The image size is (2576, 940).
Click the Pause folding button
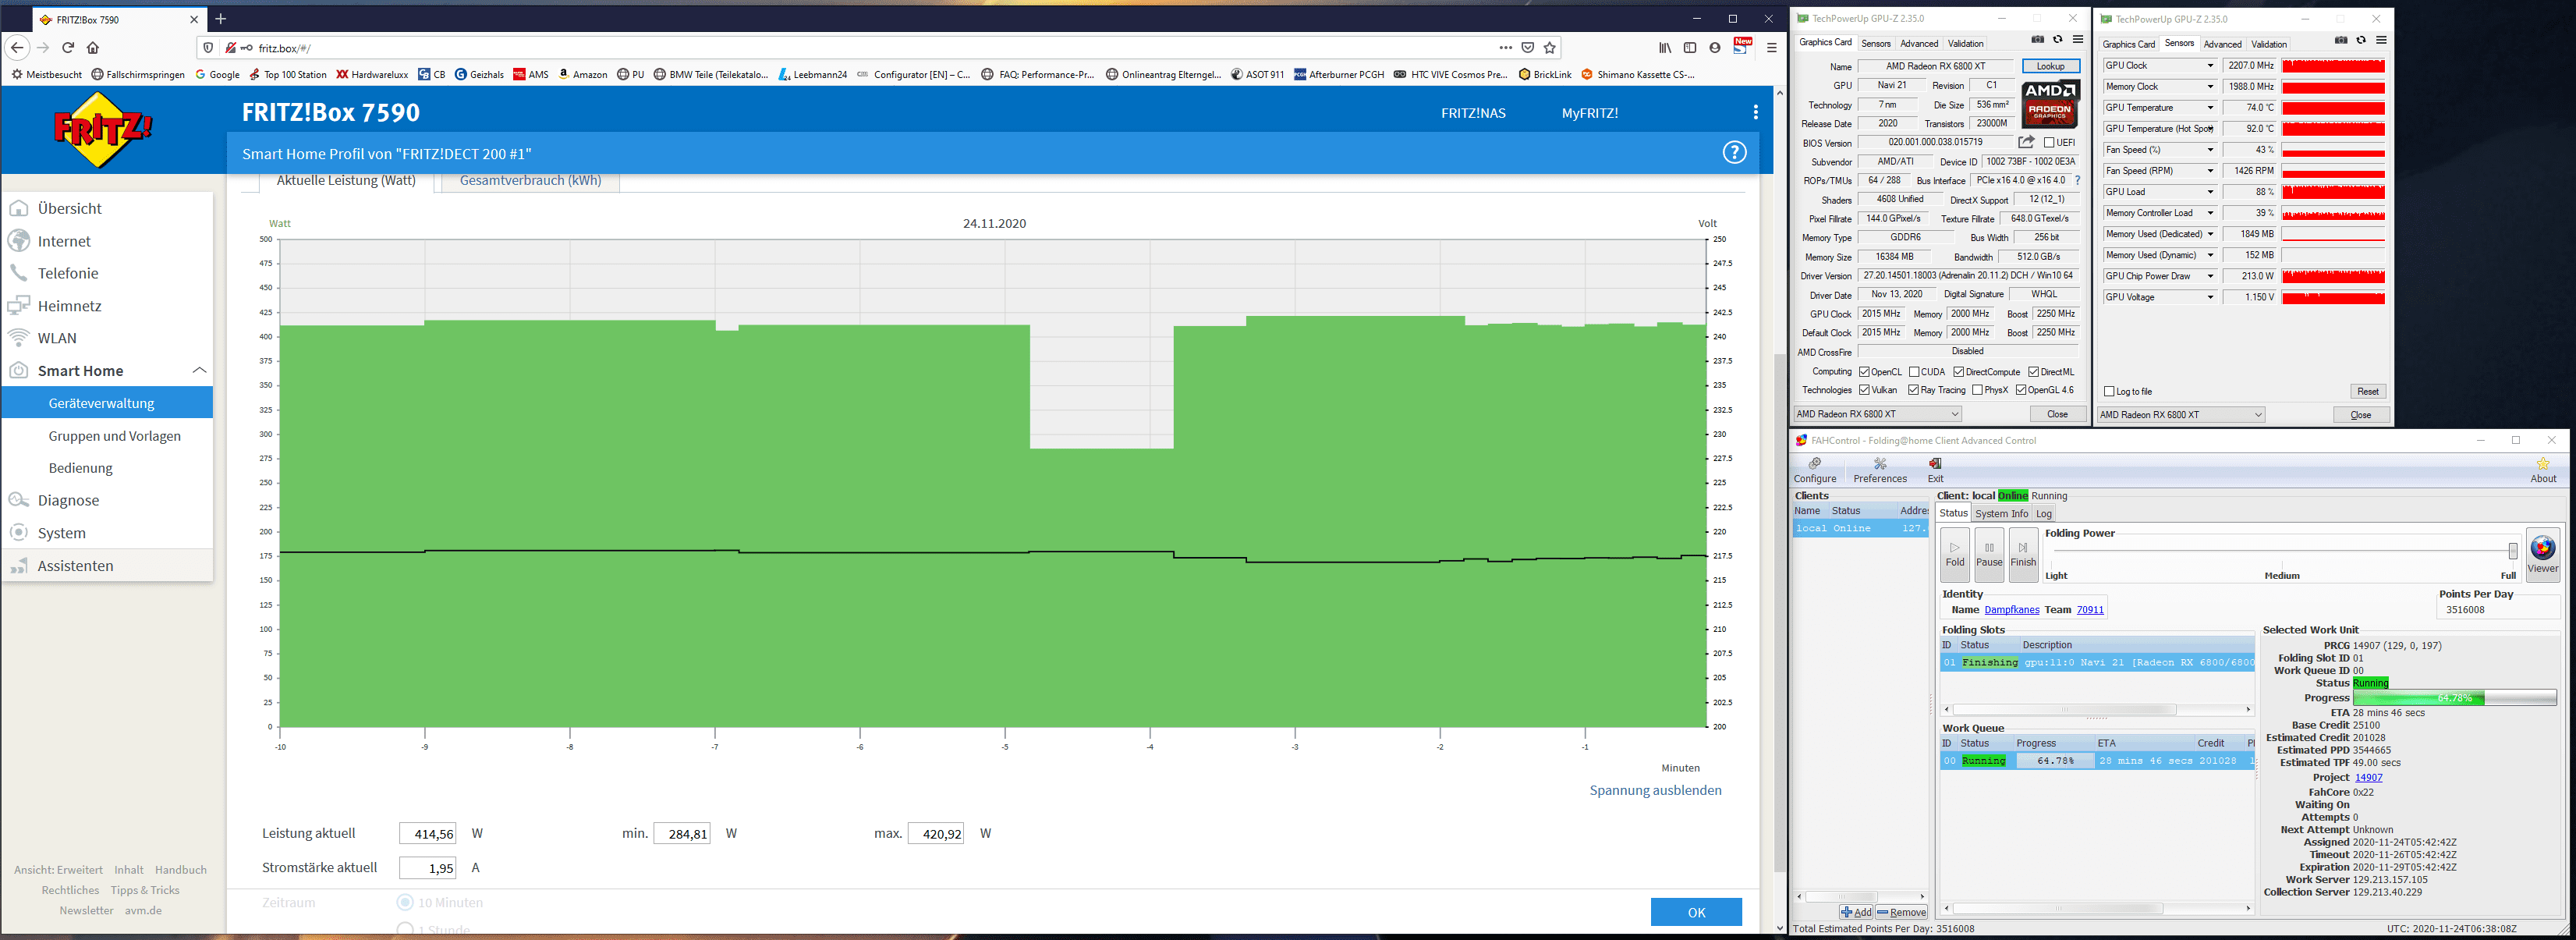pyautogui.click(x=1989, y=552)
